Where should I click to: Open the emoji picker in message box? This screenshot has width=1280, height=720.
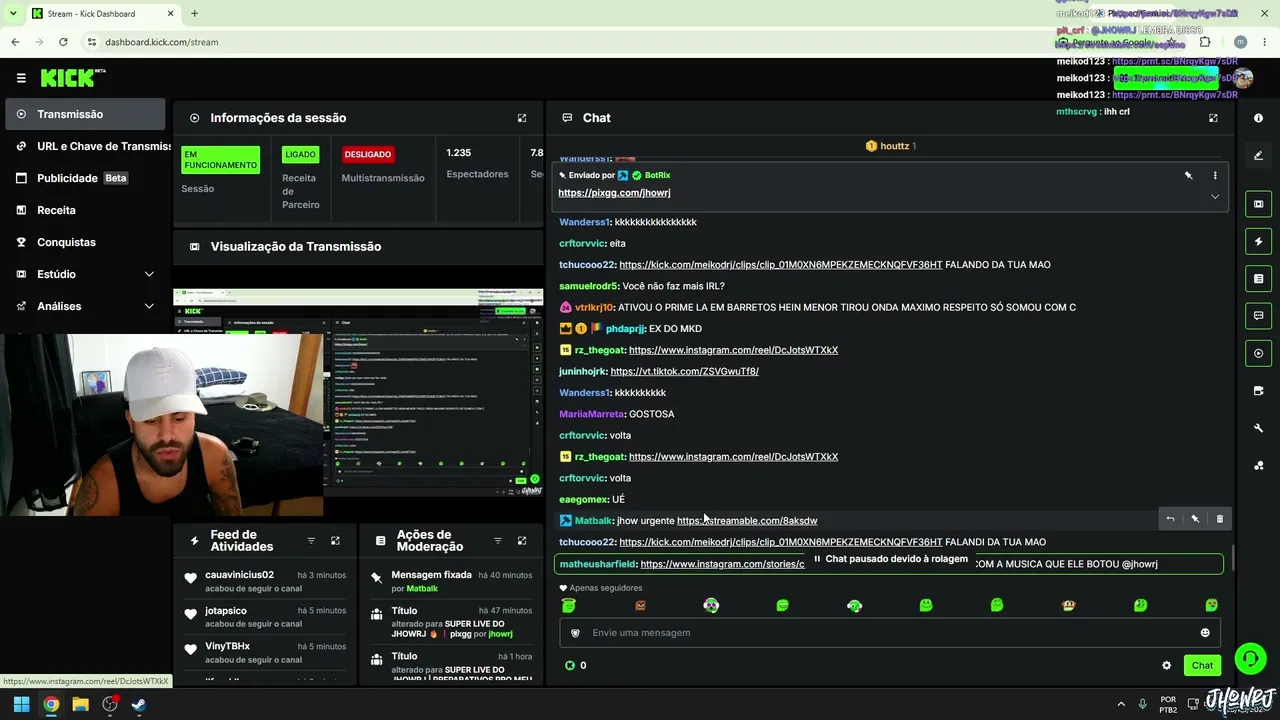click(1205, 633)
